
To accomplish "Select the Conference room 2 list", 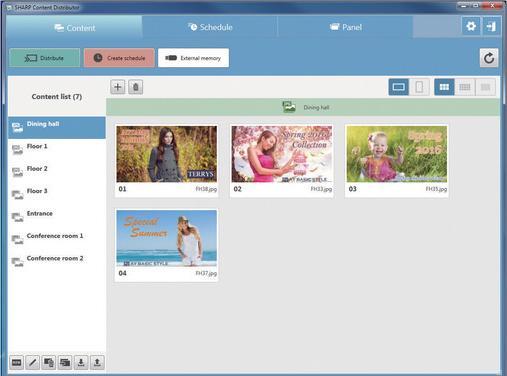I will coord(57,261).
